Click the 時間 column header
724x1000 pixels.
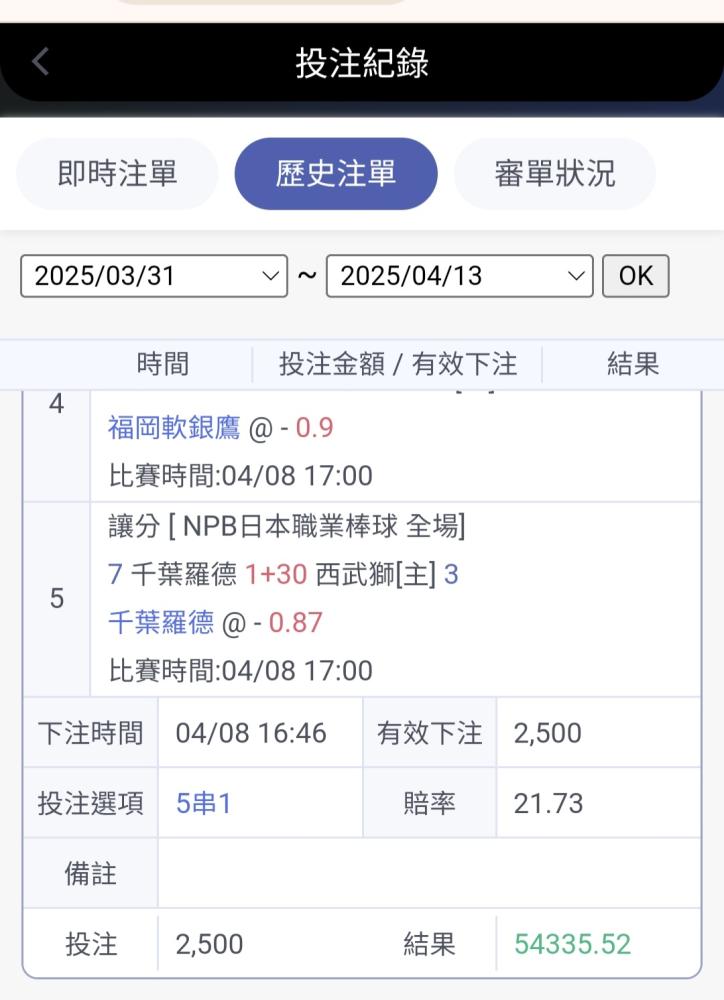tap(163, 364)
